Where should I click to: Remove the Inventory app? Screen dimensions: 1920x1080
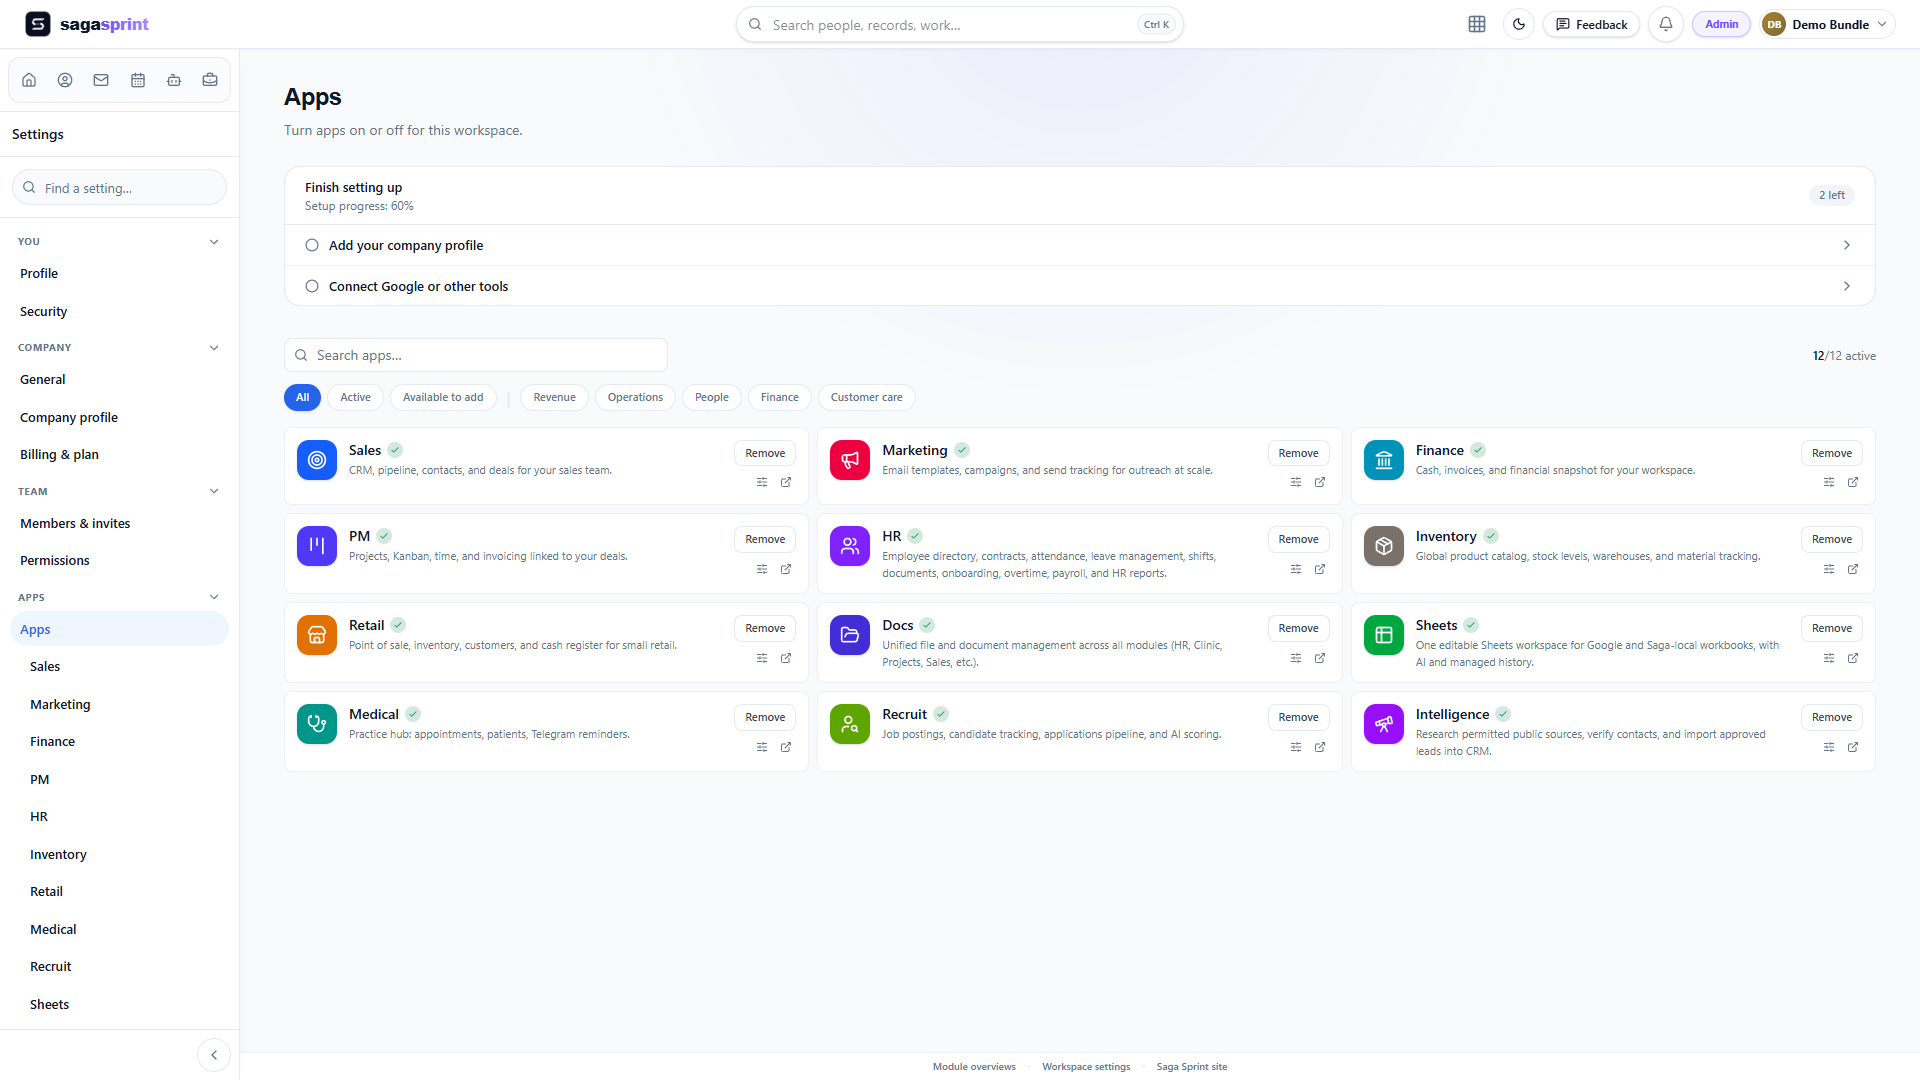pyautogui.click(x=1832, y=539)
